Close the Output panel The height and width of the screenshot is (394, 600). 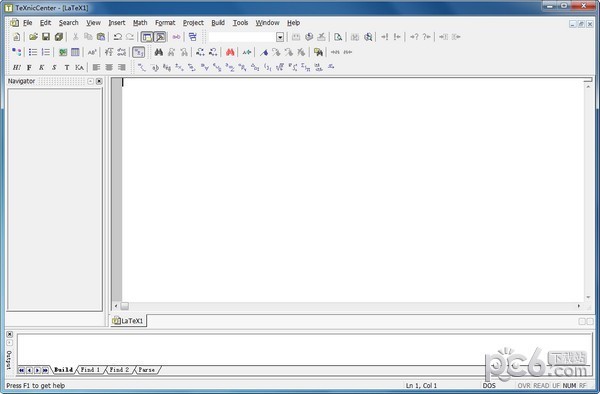(x=10, y=334)
